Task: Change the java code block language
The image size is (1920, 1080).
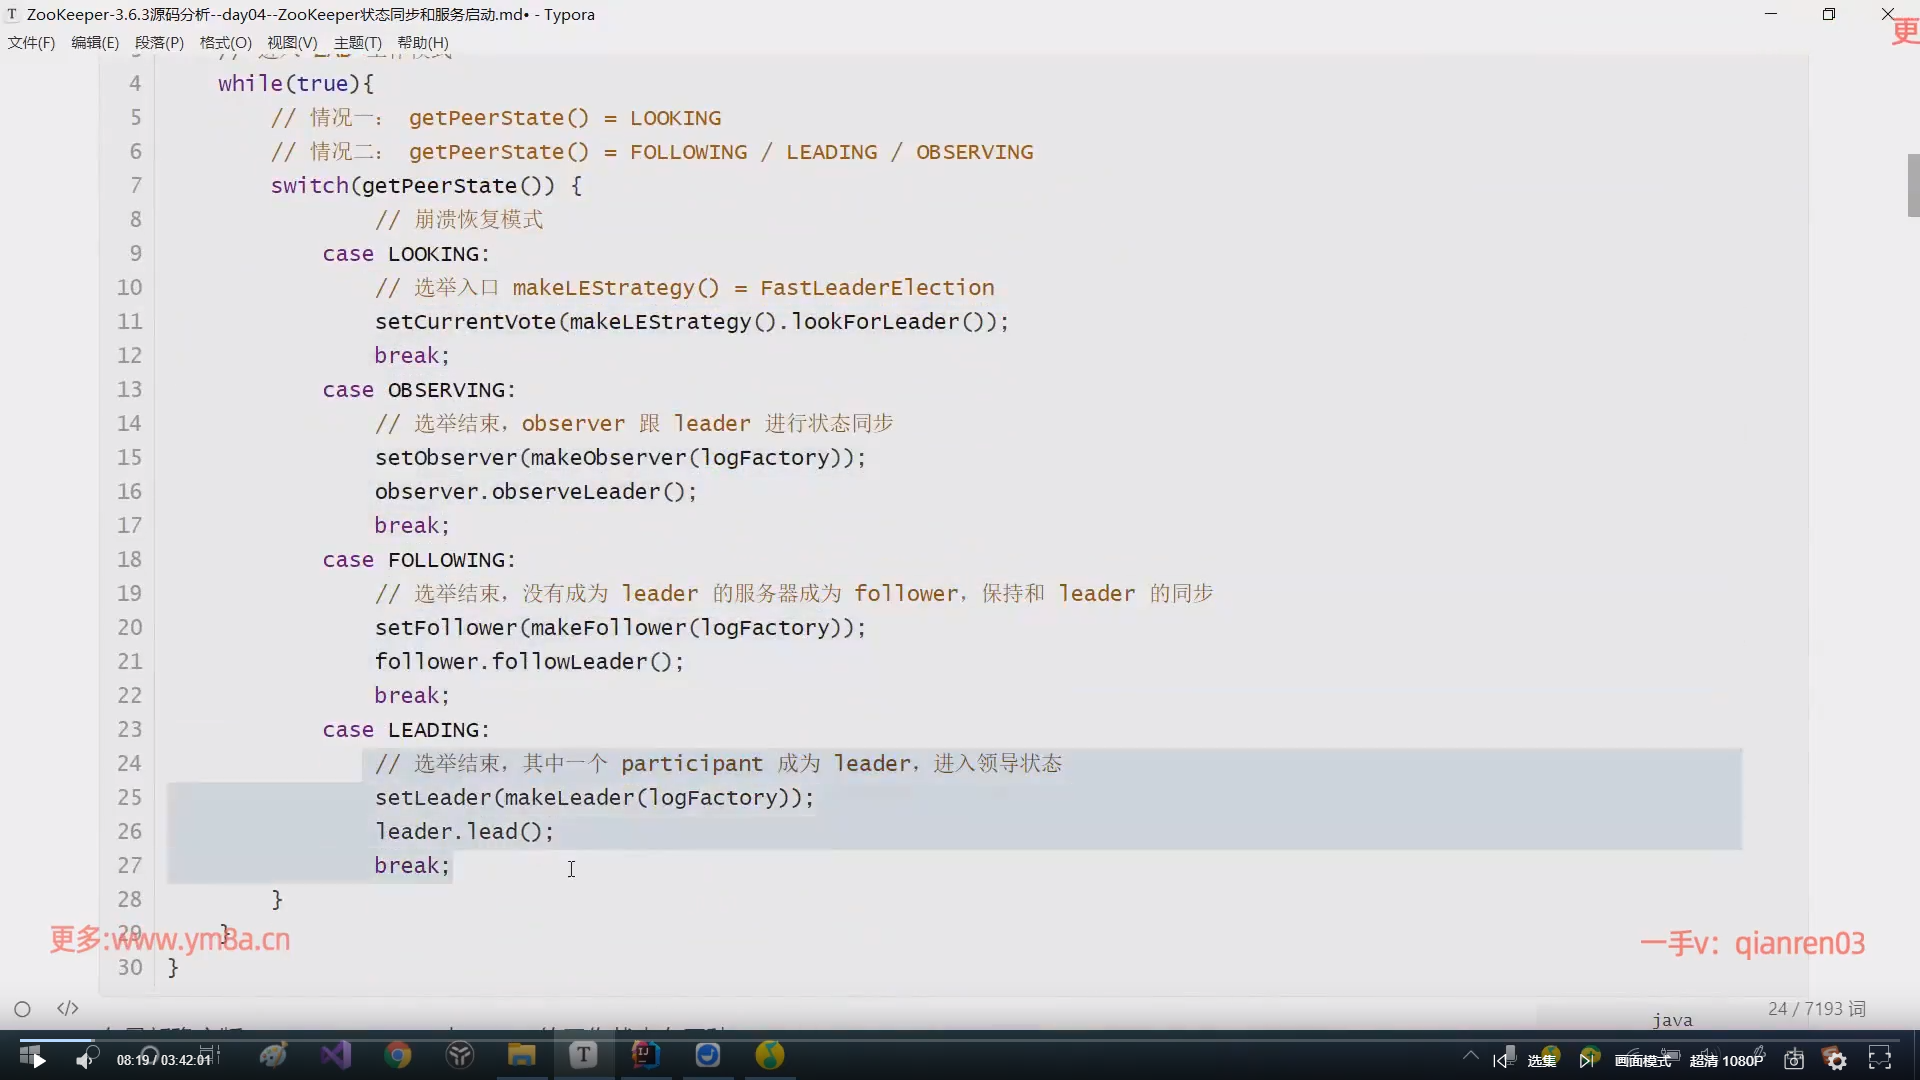Action: 1672,1020
